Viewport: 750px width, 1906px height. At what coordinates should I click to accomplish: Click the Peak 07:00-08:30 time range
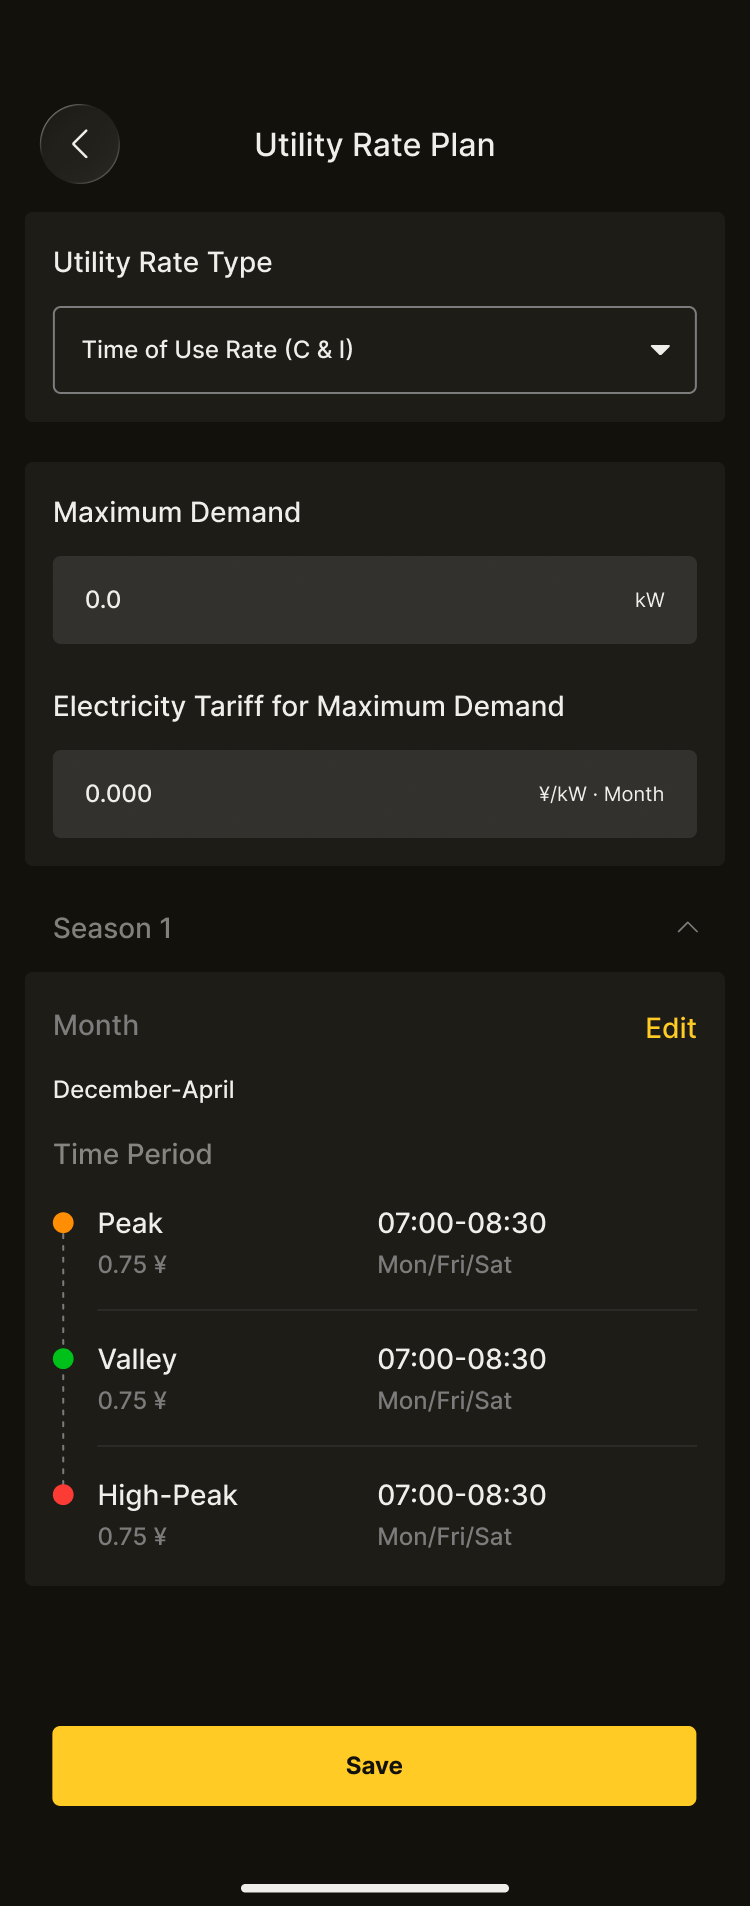(x=462, y=1223)
